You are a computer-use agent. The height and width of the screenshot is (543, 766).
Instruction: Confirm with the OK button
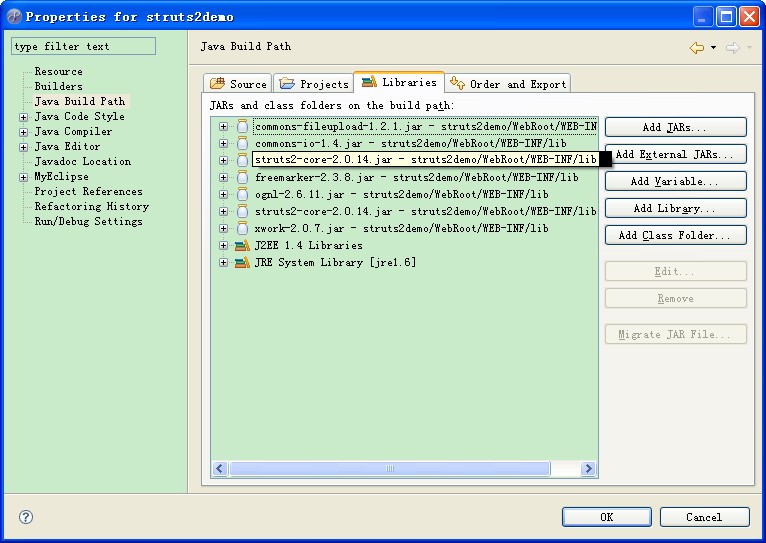click(x=607, y=517)
